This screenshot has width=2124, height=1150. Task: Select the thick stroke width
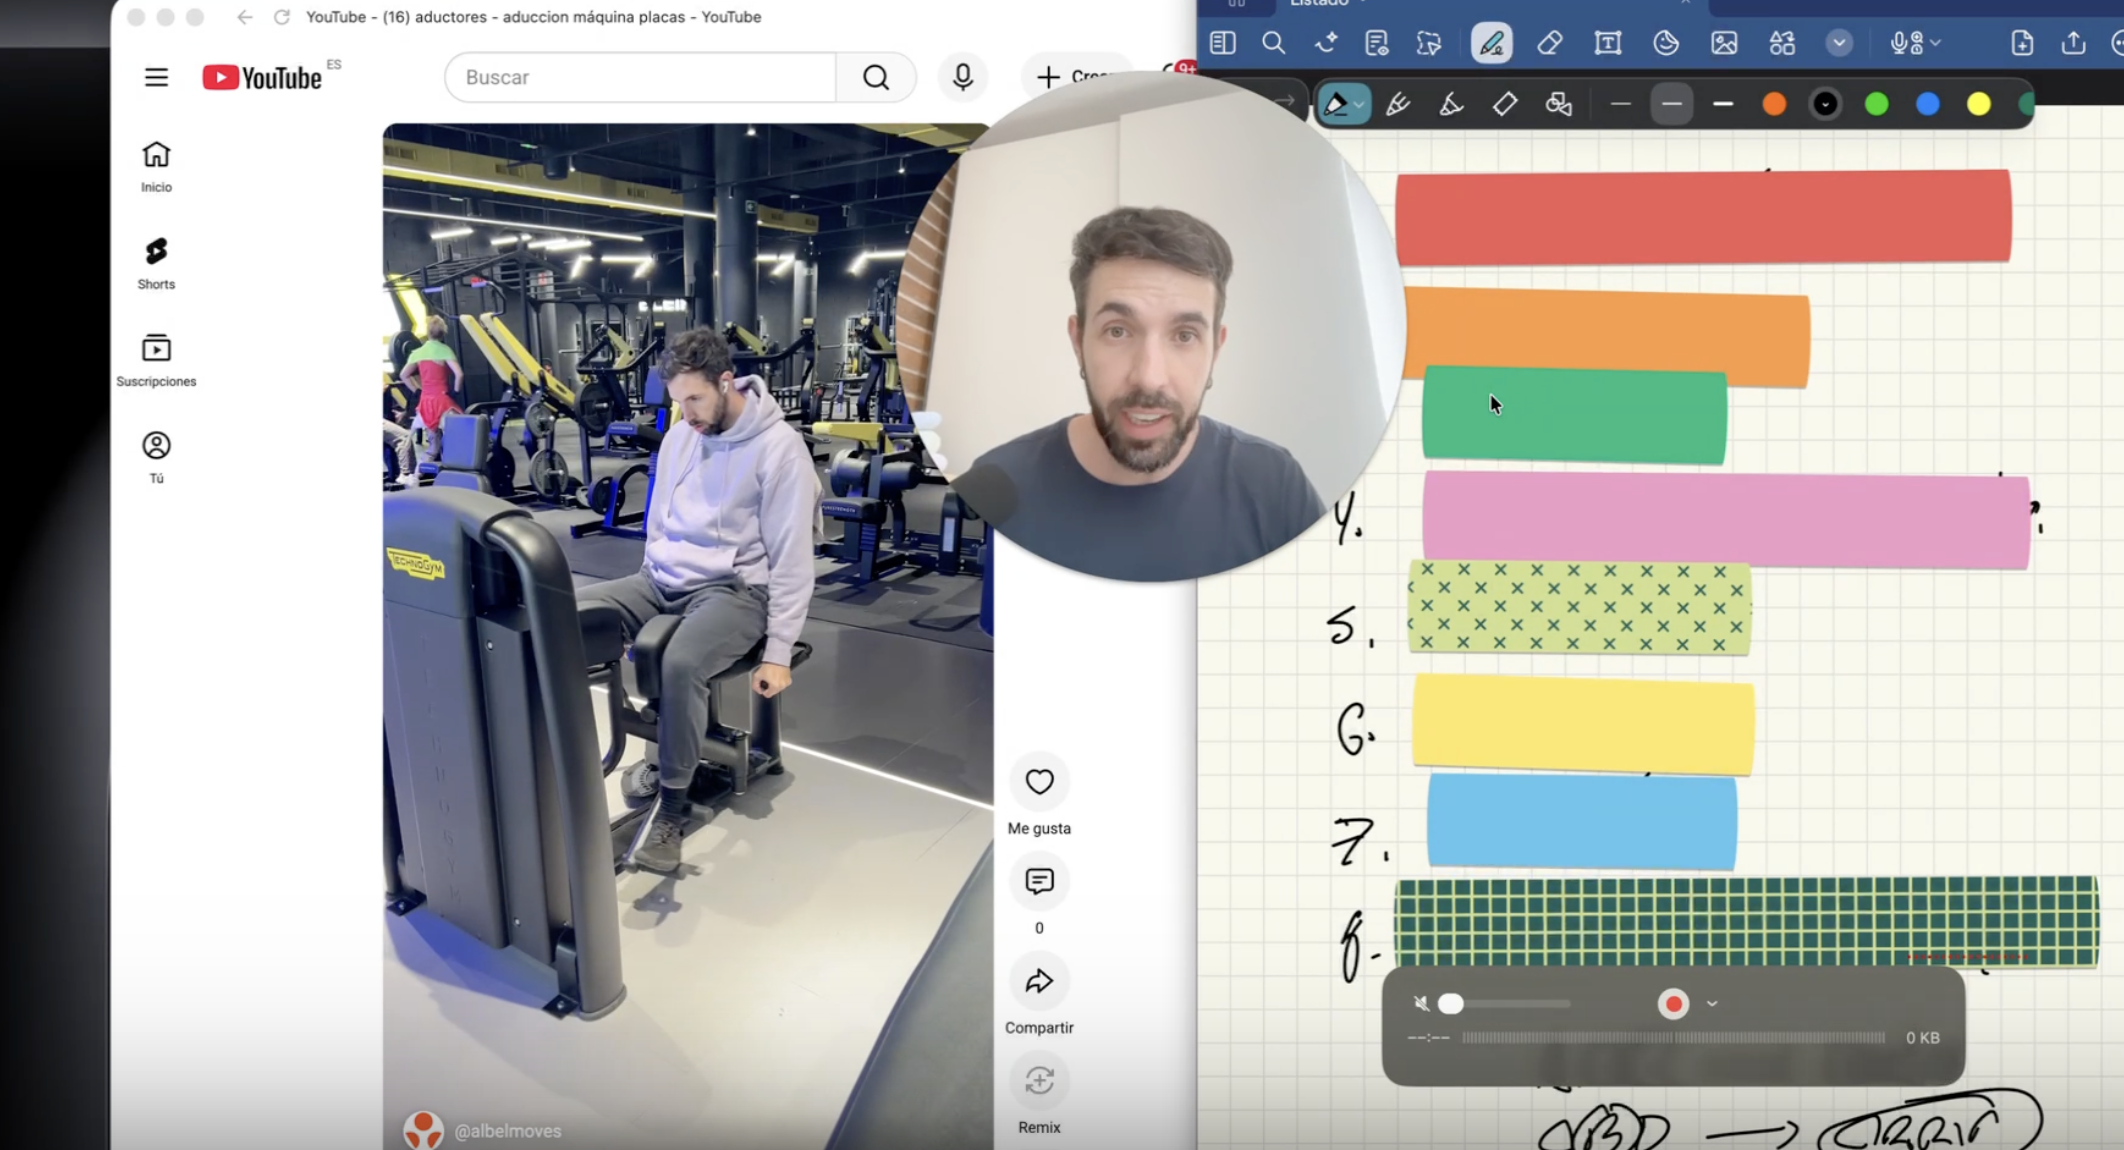[1723, 104]
